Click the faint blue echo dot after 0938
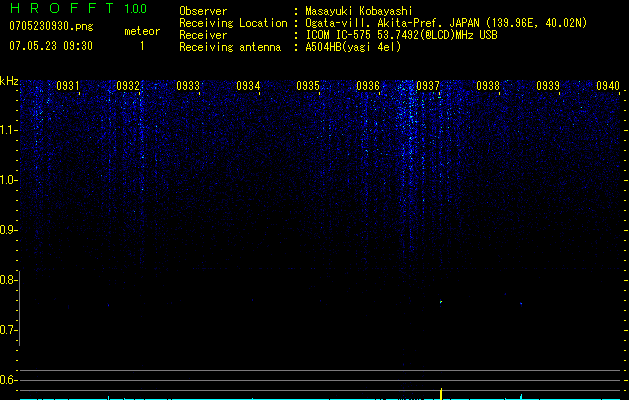Image resolution: width=629 pixels, height=400 pixels. 521,304
